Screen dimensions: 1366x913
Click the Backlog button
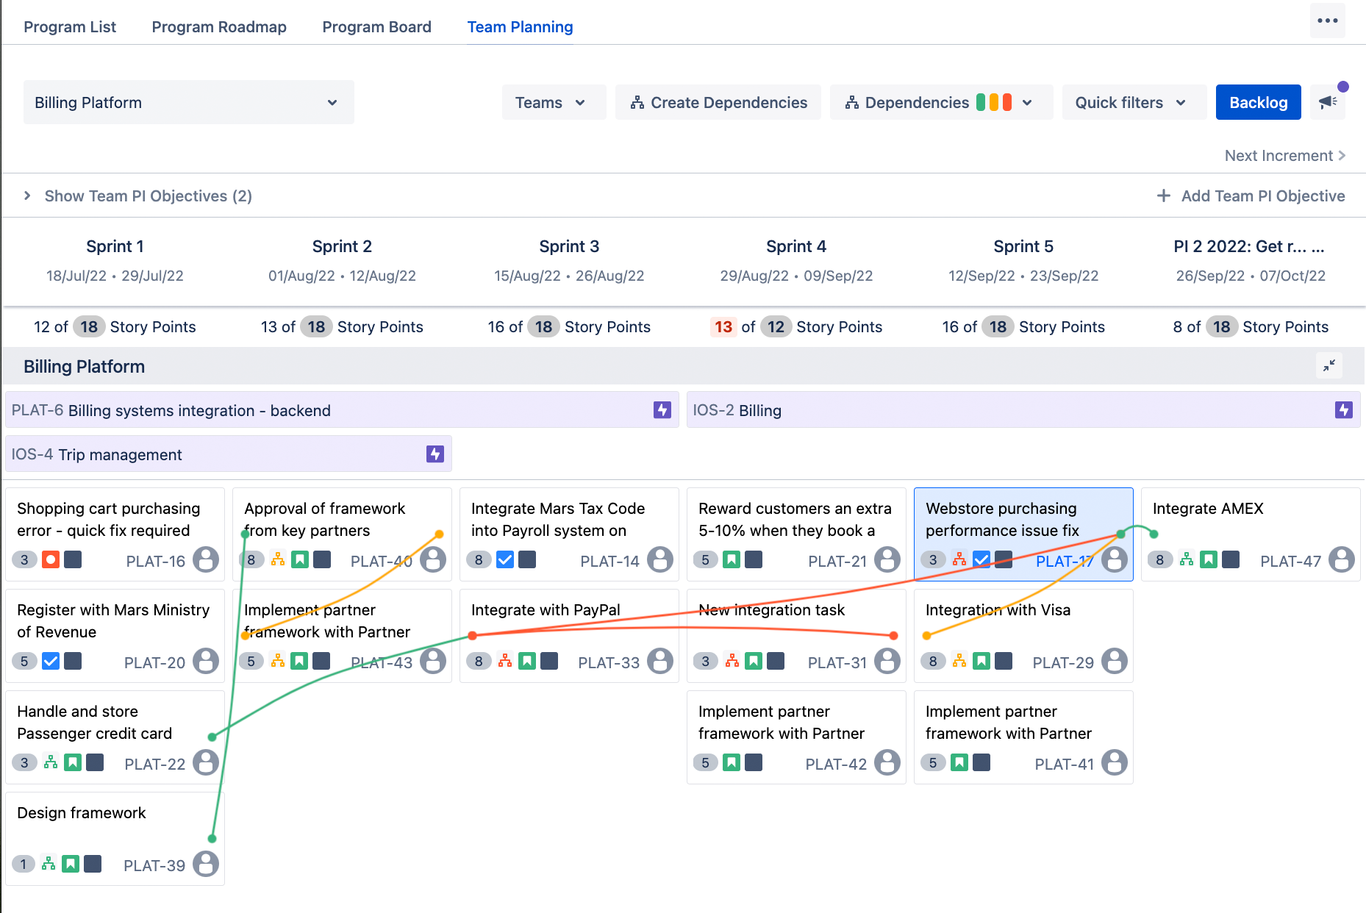tap(1258, 101)
